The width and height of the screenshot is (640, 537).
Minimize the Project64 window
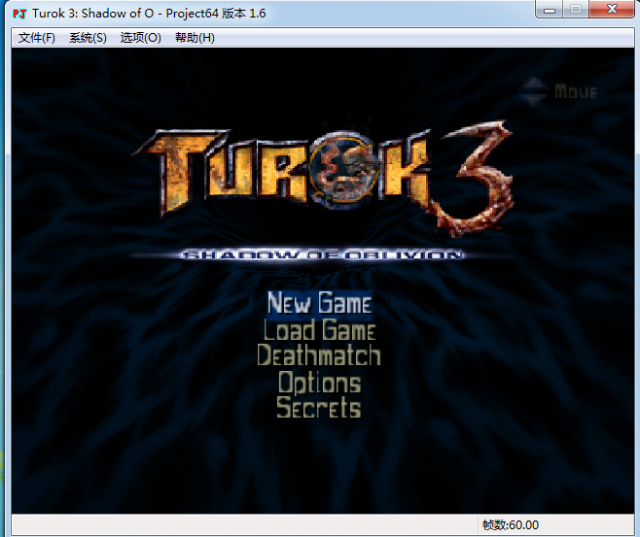(548, 9)
